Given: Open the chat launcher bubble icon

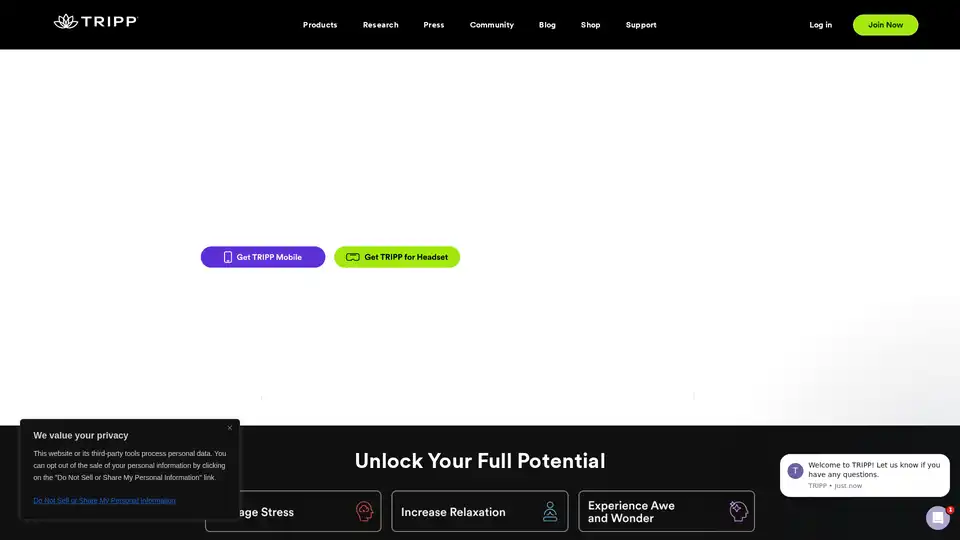Looking at the screenshot, I should (x=937, y=517).
